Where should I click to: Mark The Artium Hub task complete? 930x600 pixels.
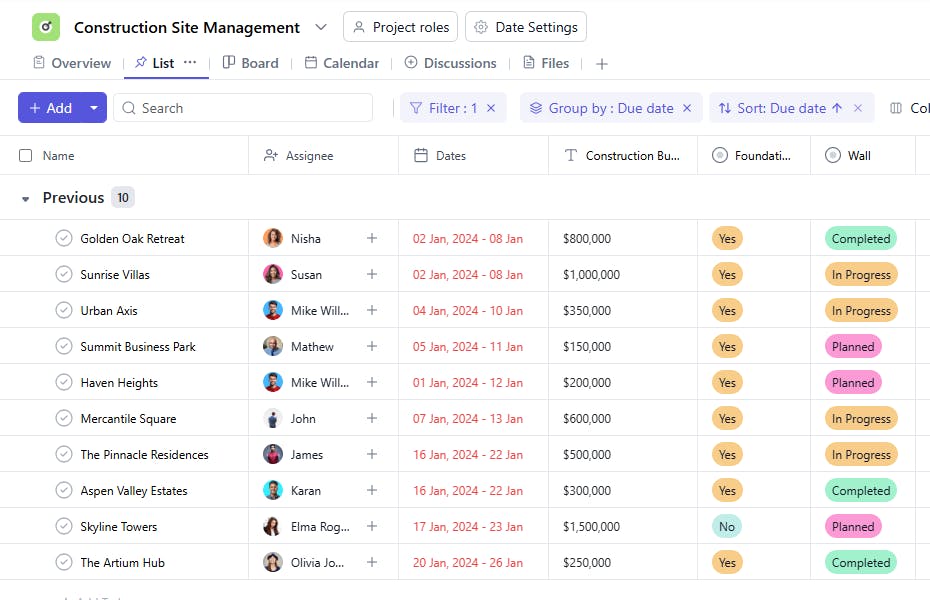point(64,562)
